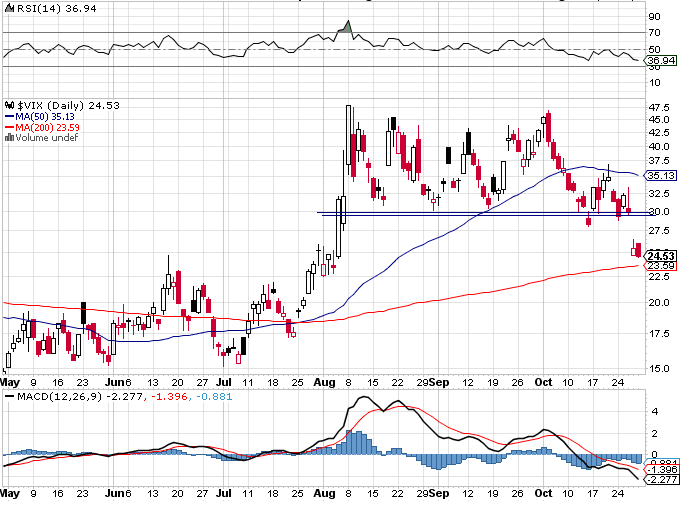The width and height of the screenshot is (685, 506).
Task: Click the RSI indicator icon beside RSI(14)
Action: click(x=10, y=8)
